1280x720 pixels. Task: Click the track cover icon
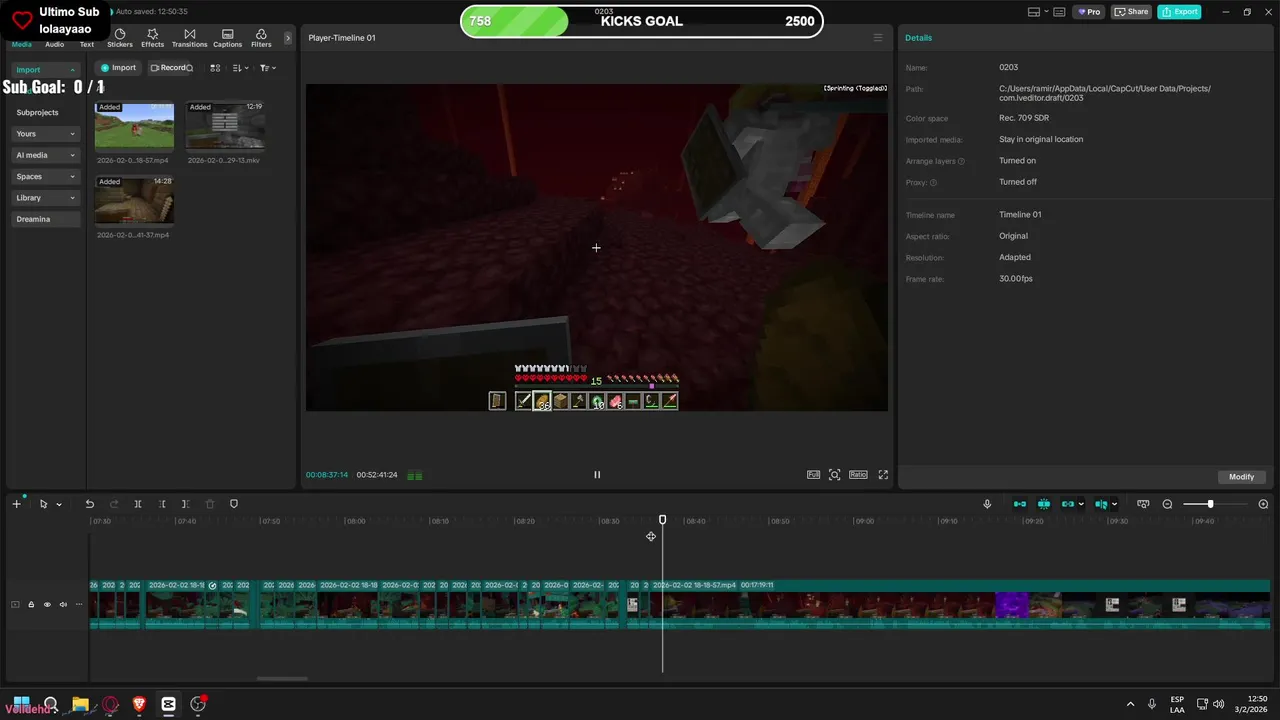tap(15, 604)
